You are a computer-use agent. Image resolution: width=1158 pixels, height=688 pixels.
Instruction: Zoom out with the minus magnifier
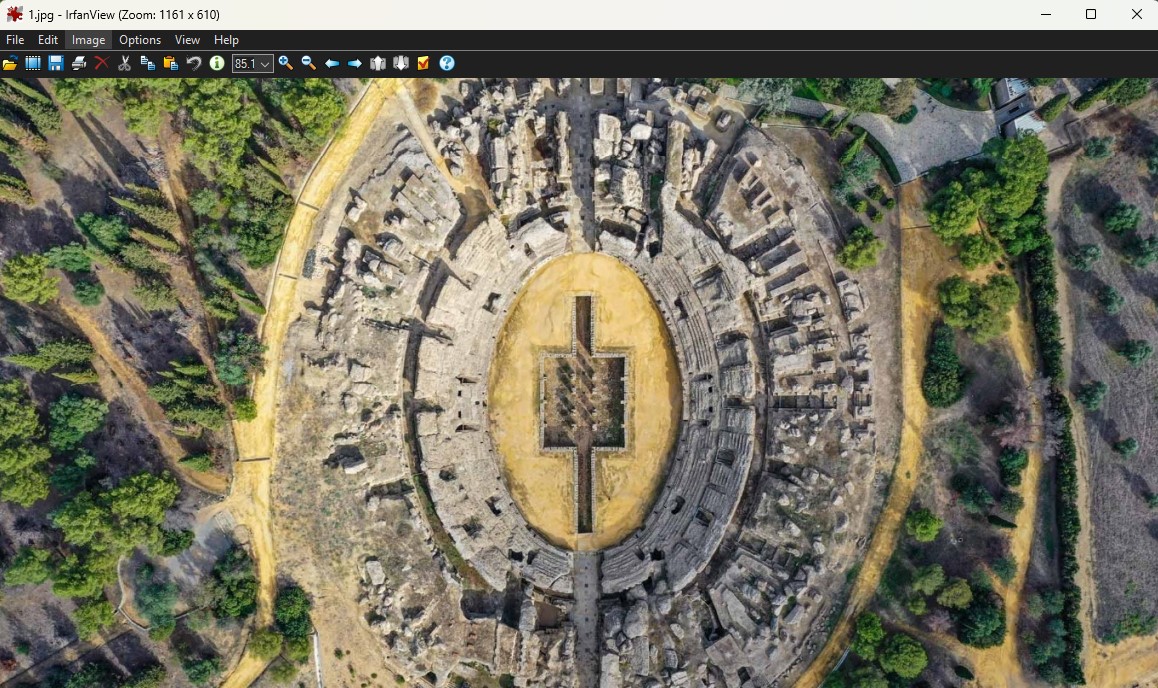pos(309,63)
